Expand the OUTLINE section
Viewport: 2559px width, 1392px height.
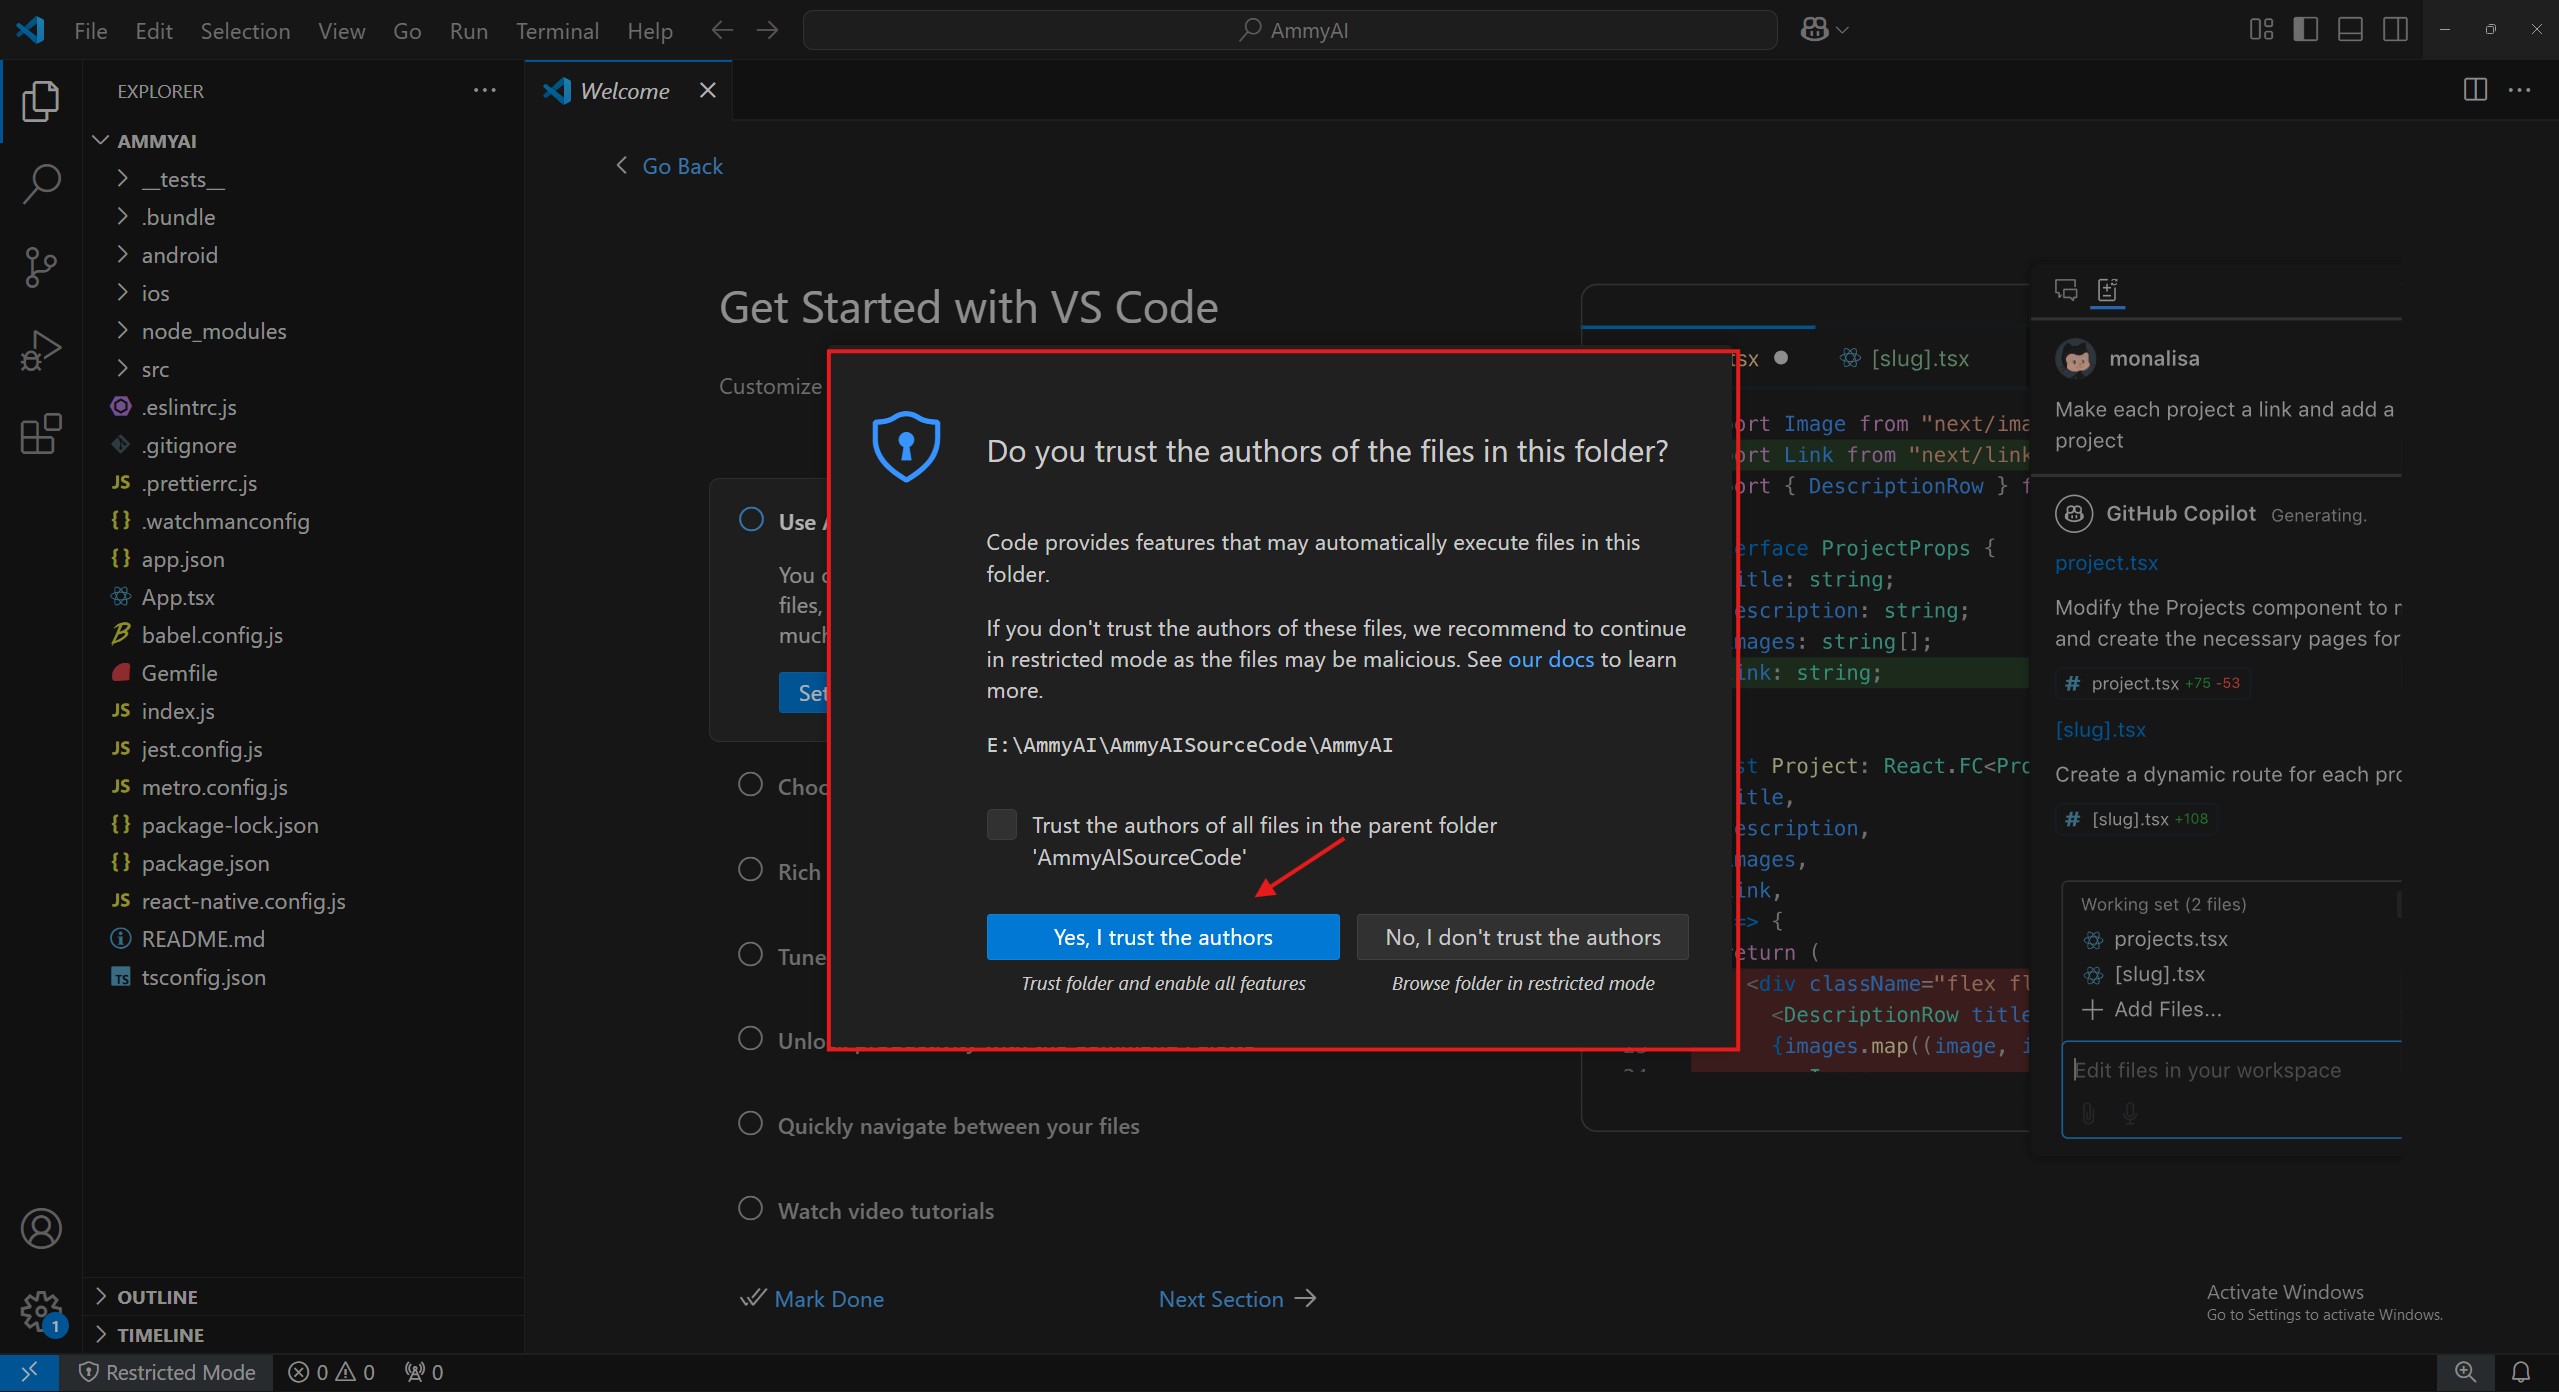[157, 1297]
